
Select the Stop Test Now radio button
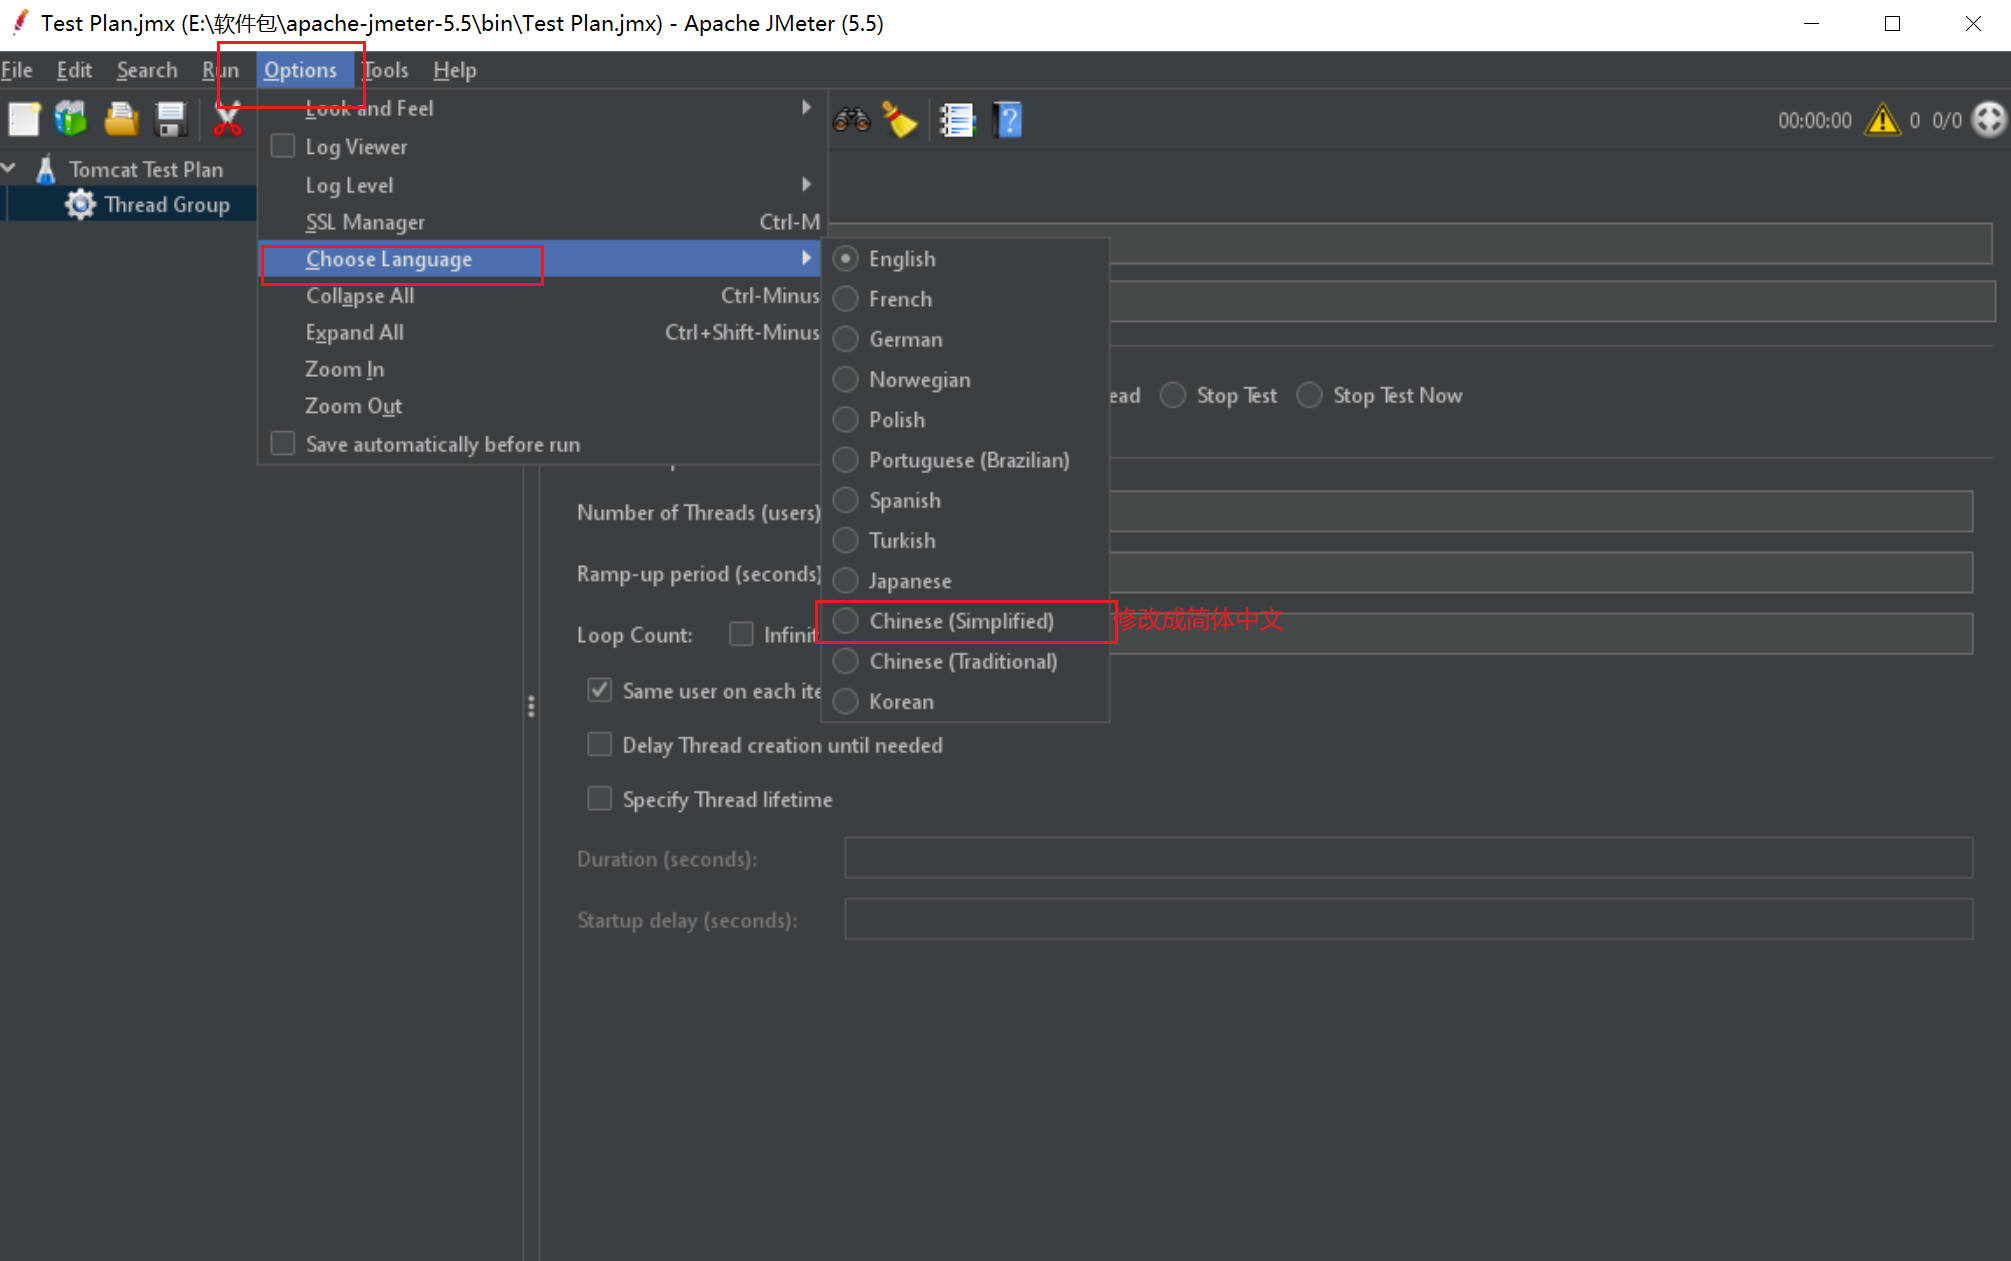pos(1309,395)
